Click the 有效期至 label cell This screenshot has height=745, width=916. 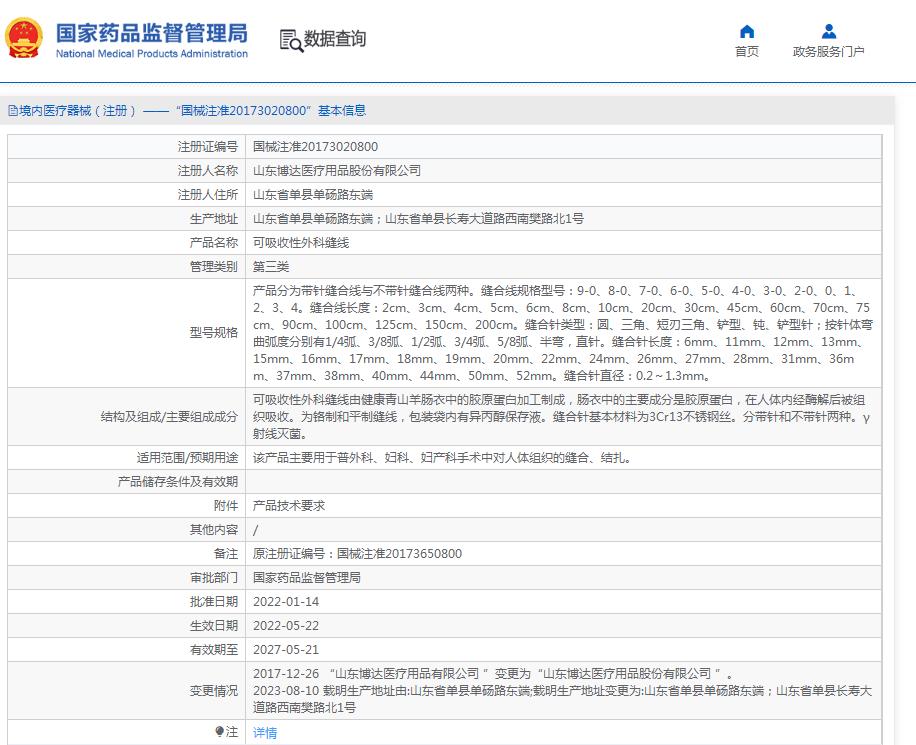pyautogui.click(x=126, y=649)
